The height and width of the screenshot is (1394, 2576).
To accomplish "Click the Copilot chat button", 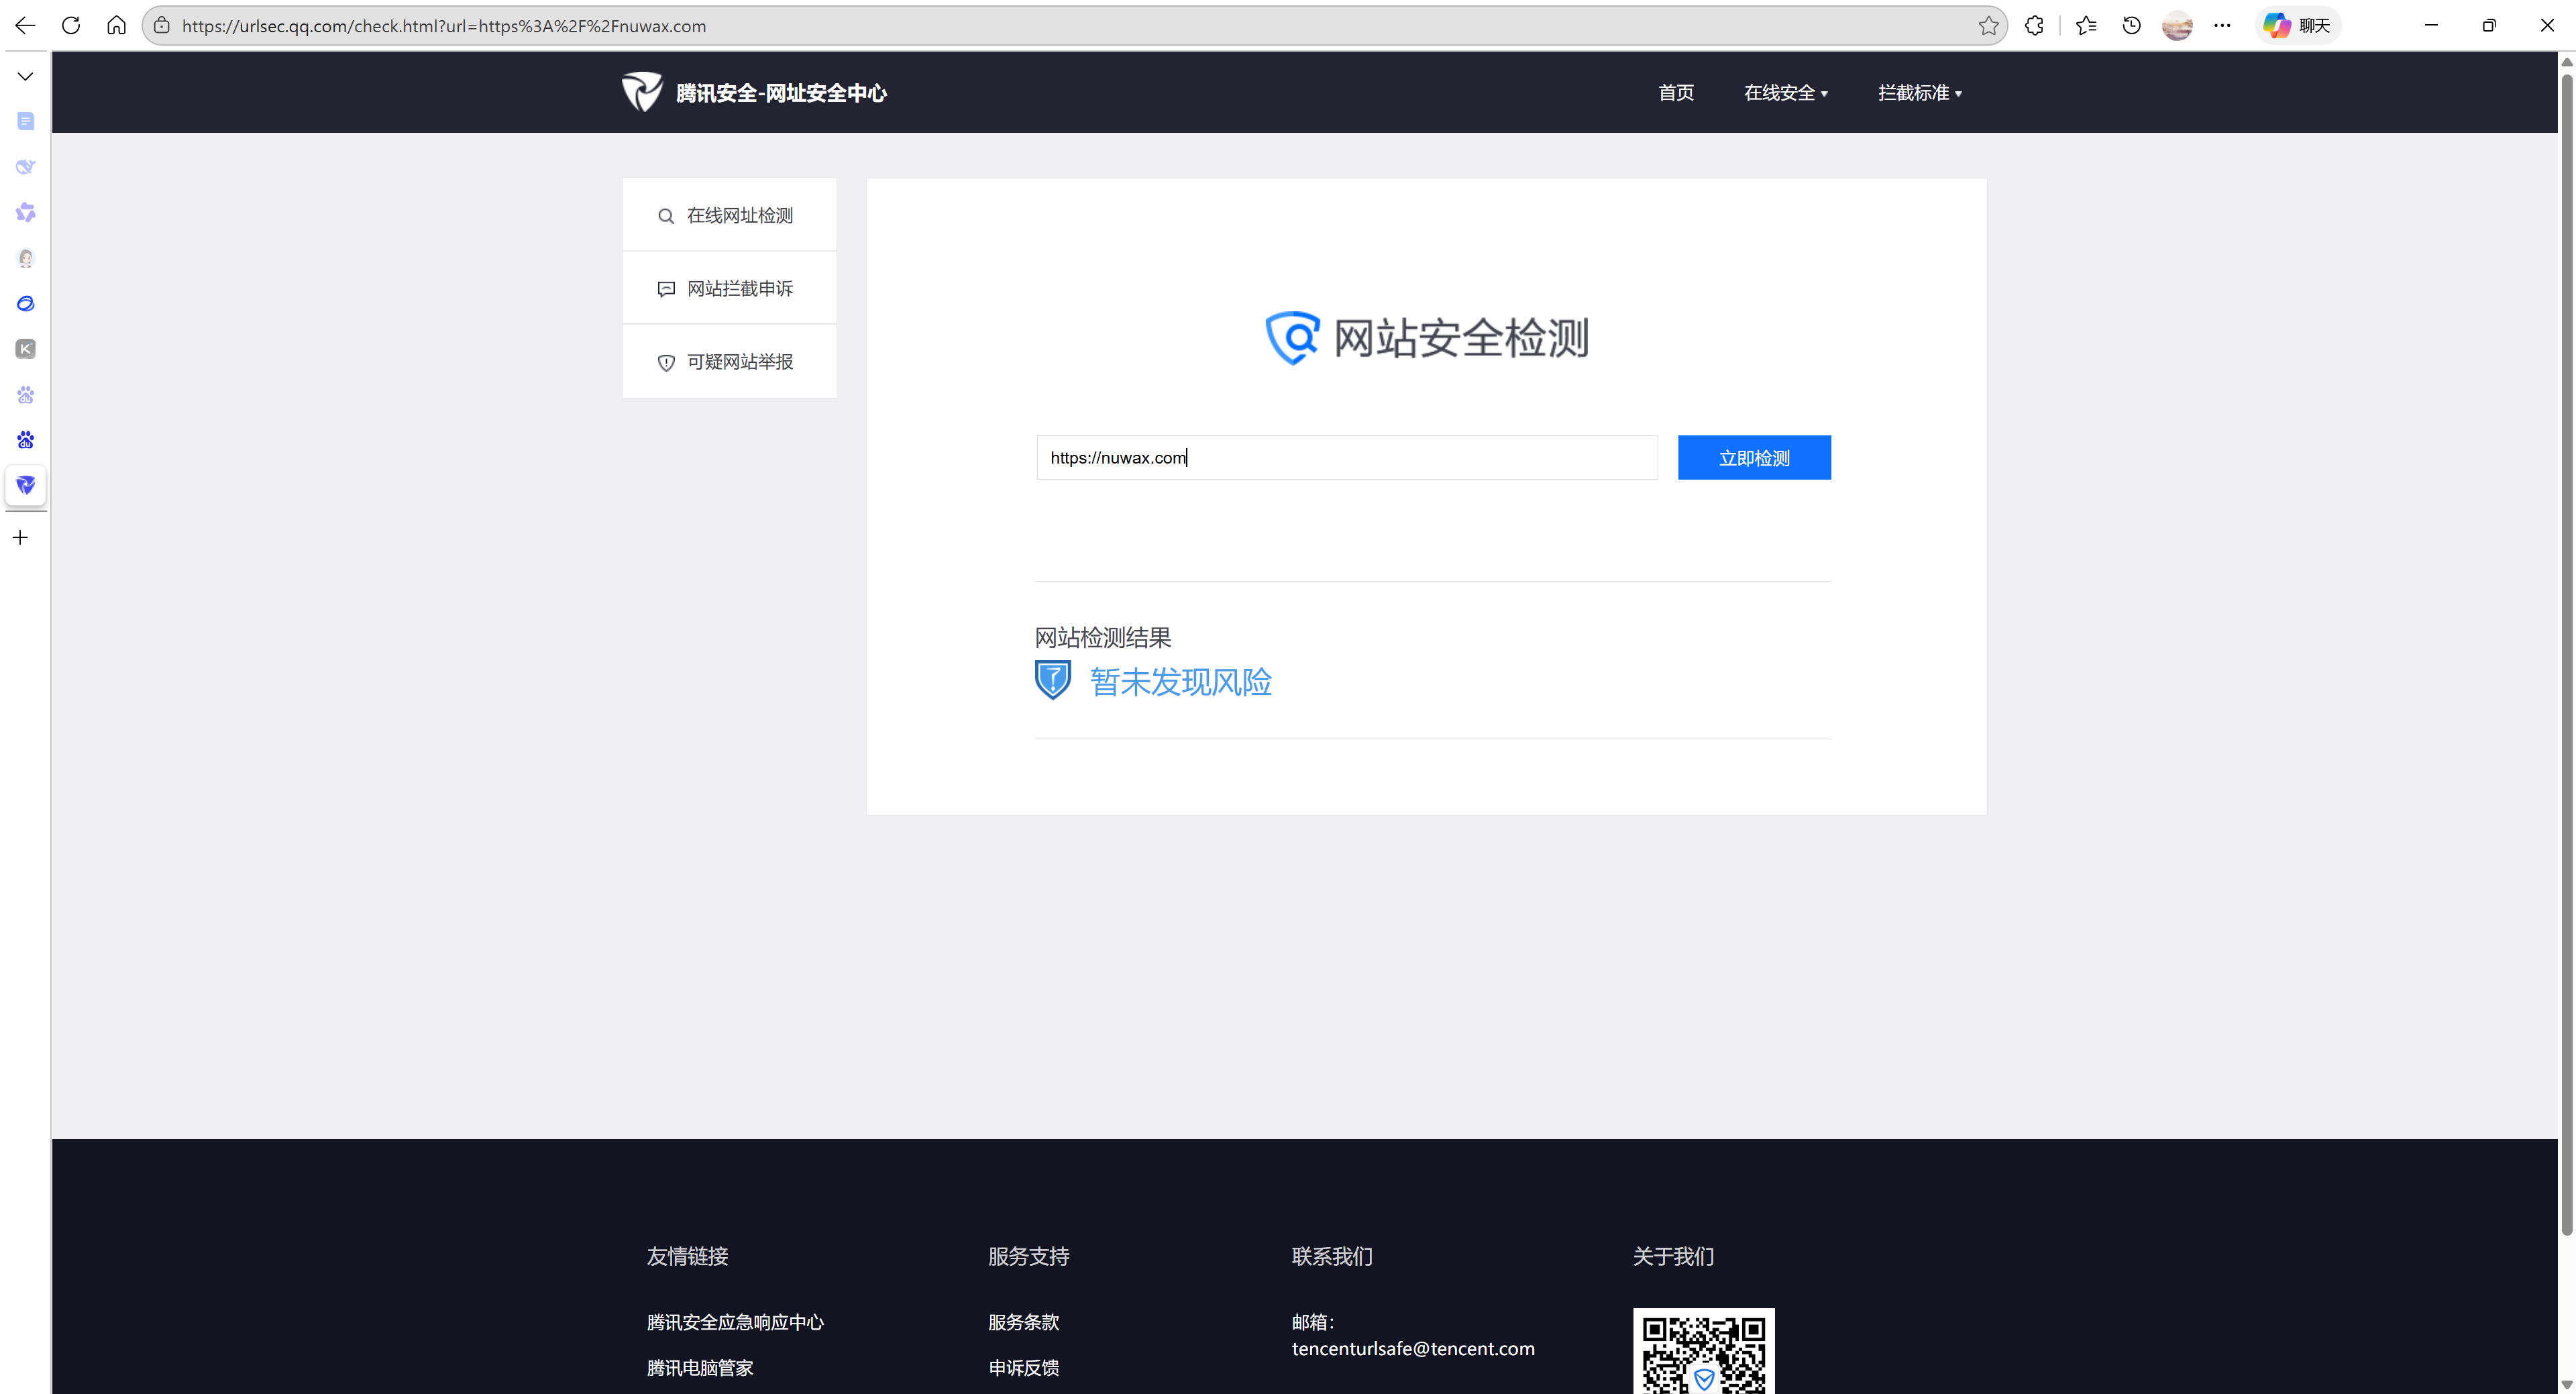I will tap(2298, 26).
